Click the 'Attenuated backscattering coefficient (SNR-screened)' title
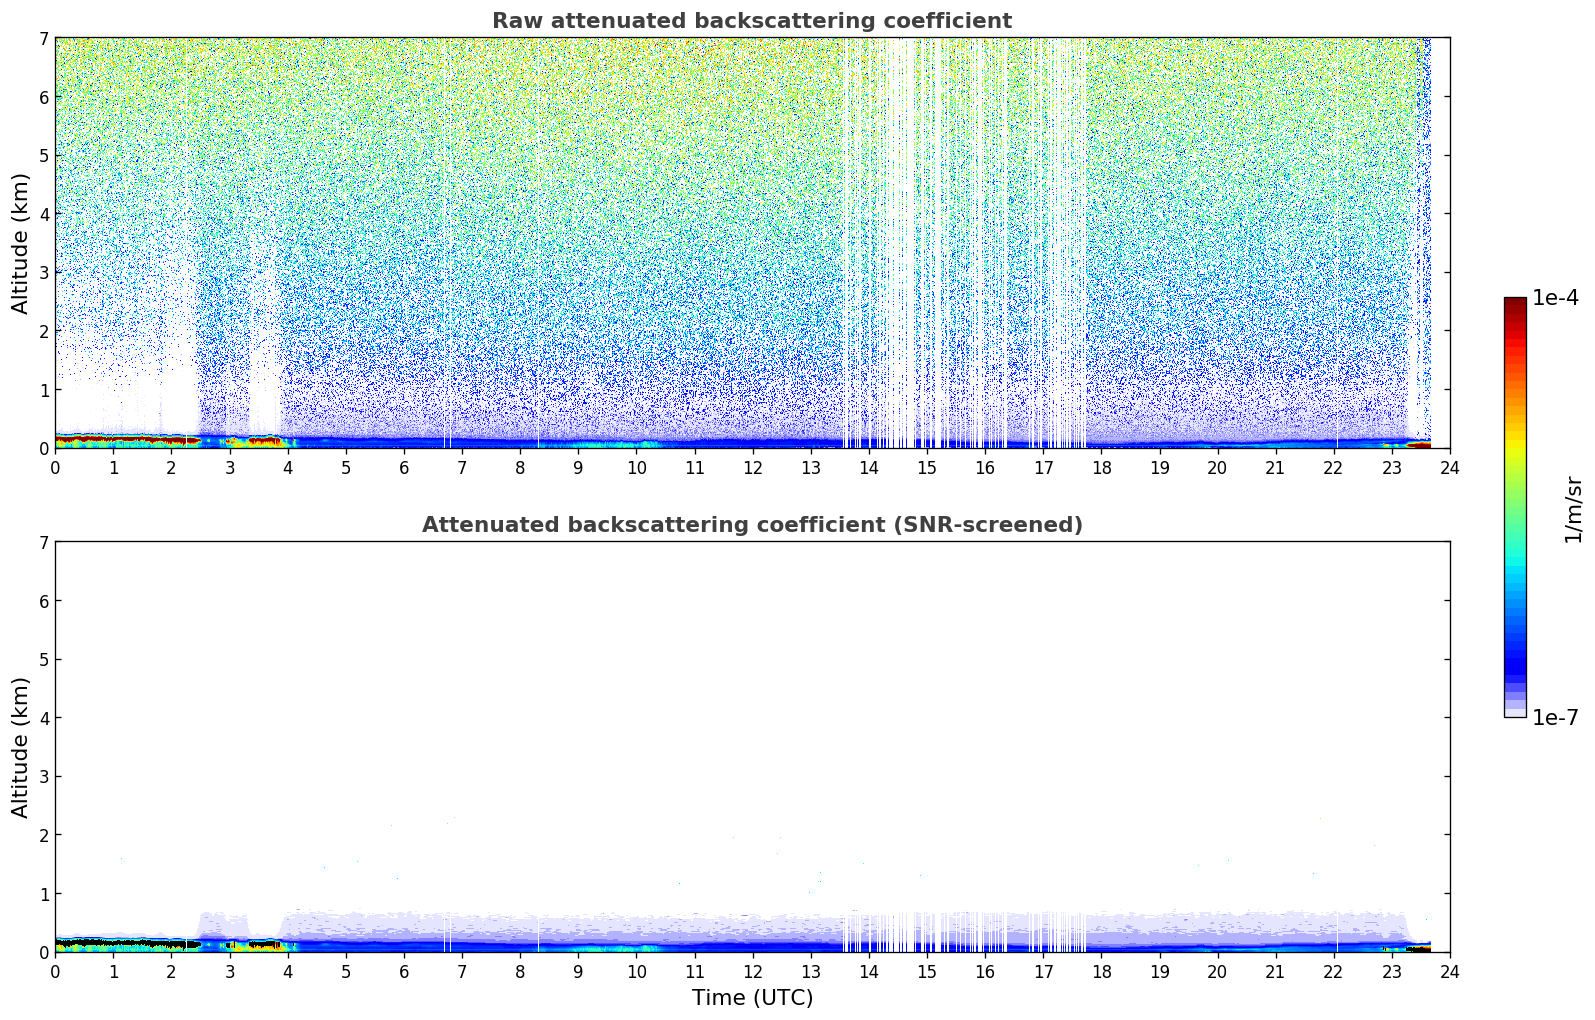The height and width of the screenshot is (1020, 1595). tap(751, 525)
